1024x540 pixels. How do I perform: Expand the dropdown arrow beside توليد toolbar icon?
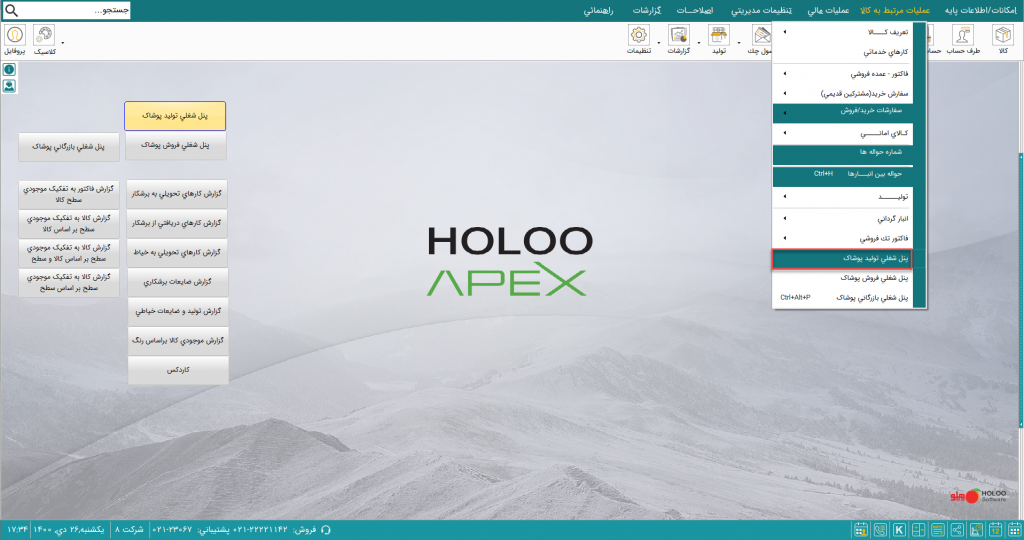[739, 43]
